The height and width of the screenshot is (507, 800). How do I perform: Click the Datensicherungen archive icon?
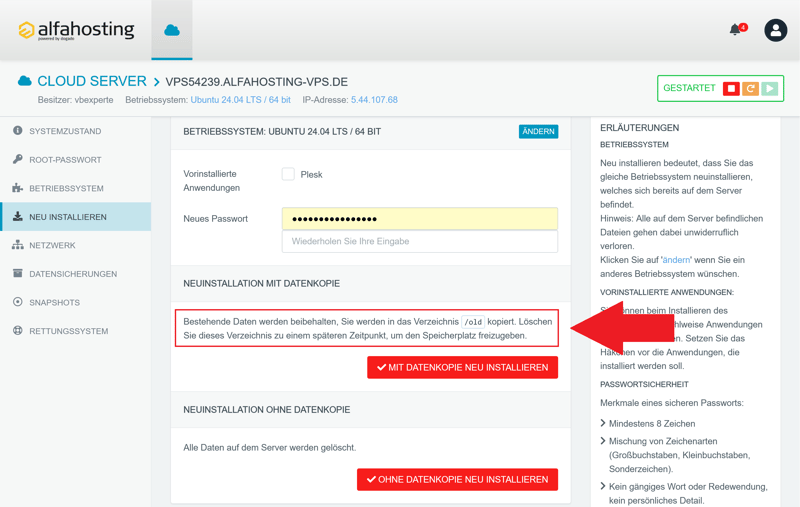tap(18, 273)
